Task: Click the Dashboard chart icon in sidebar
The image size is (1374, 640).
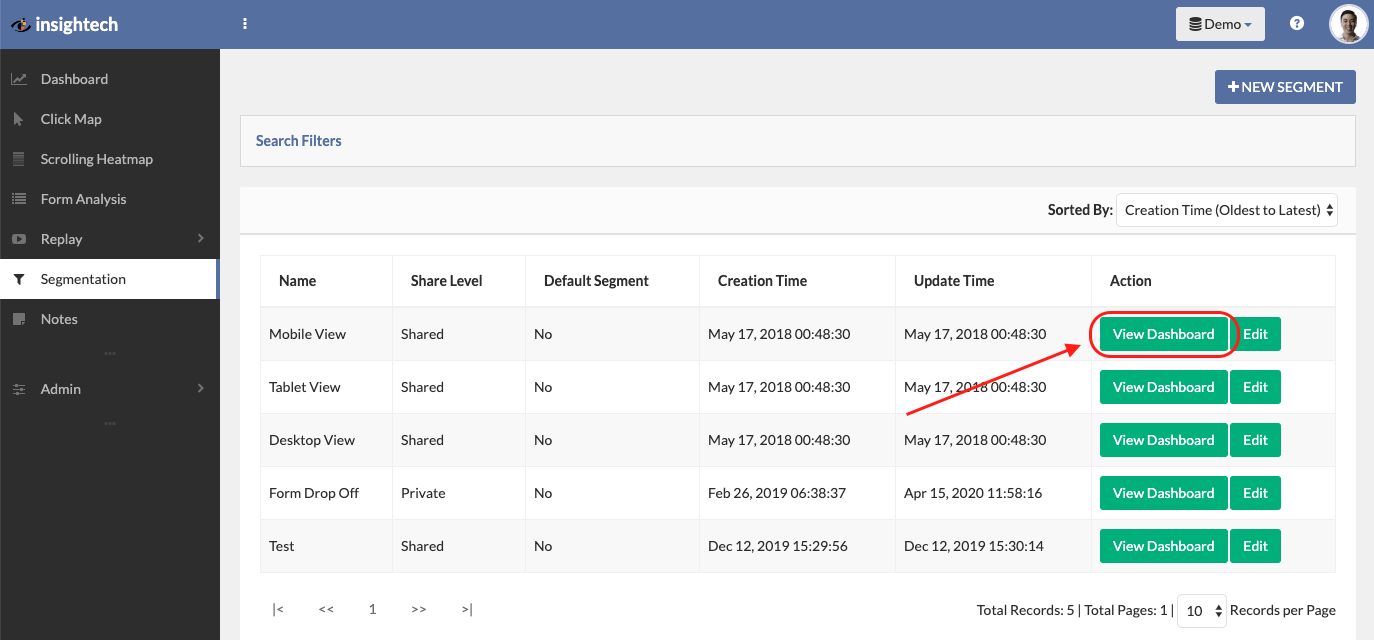Action: (x=19, y=79)
